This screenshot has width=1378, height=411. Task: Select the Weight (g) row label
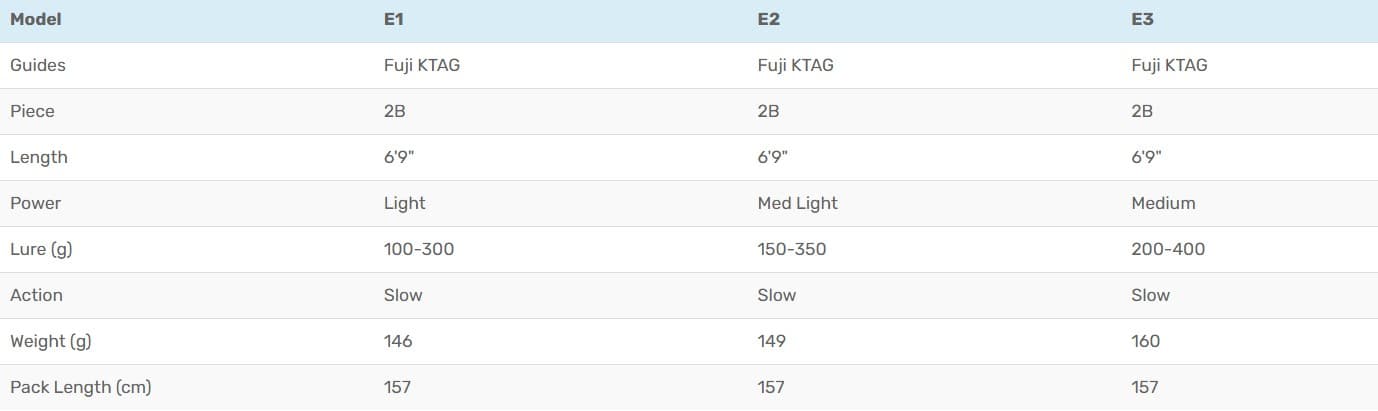click(50, 341)
